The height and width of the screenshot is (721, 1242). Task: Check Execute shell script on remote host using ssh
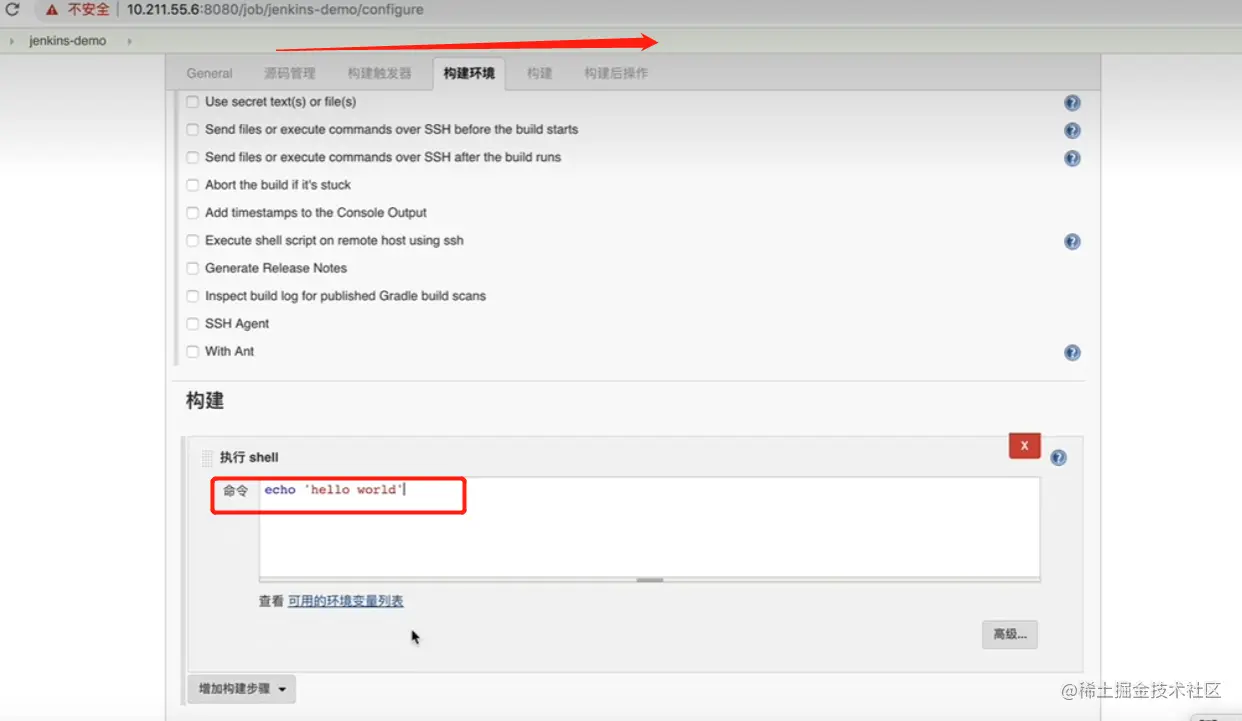point(193,241)
